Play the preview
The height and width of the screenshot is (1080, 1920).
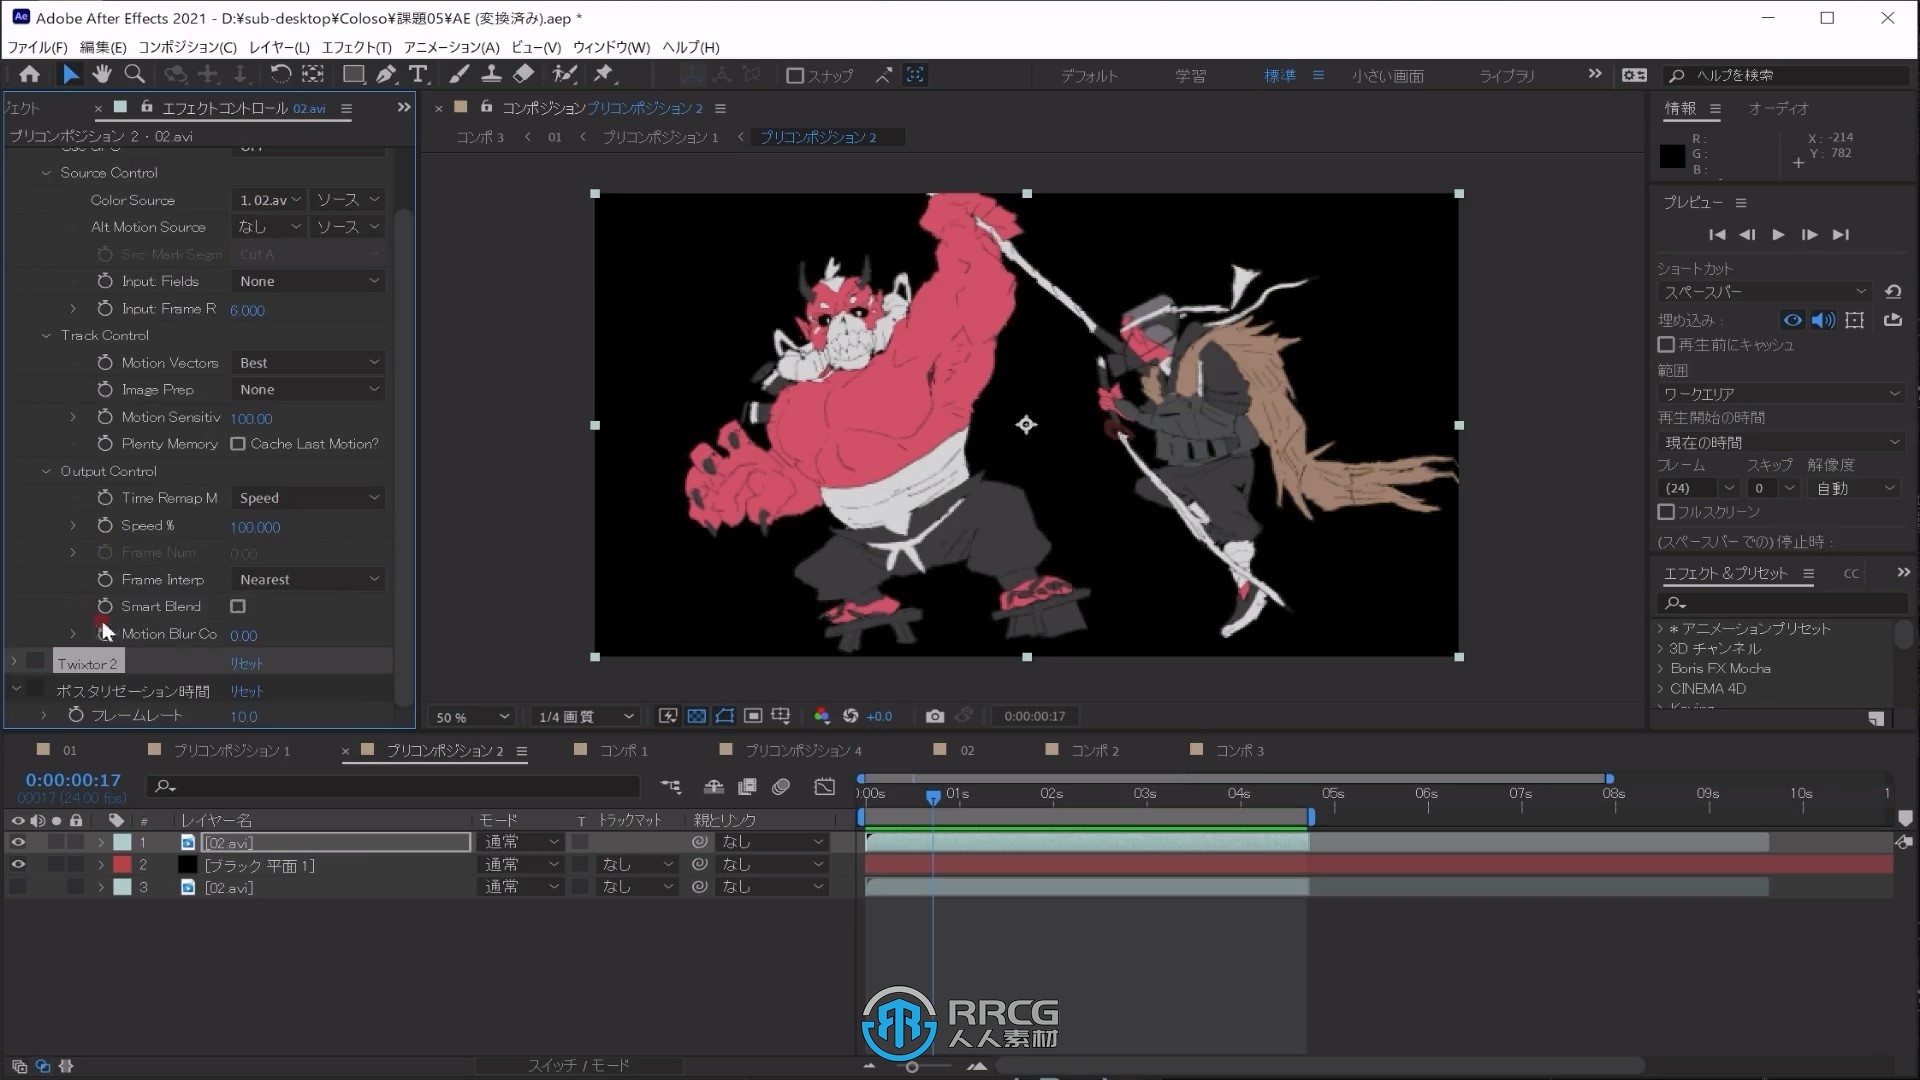point(1778,234)
